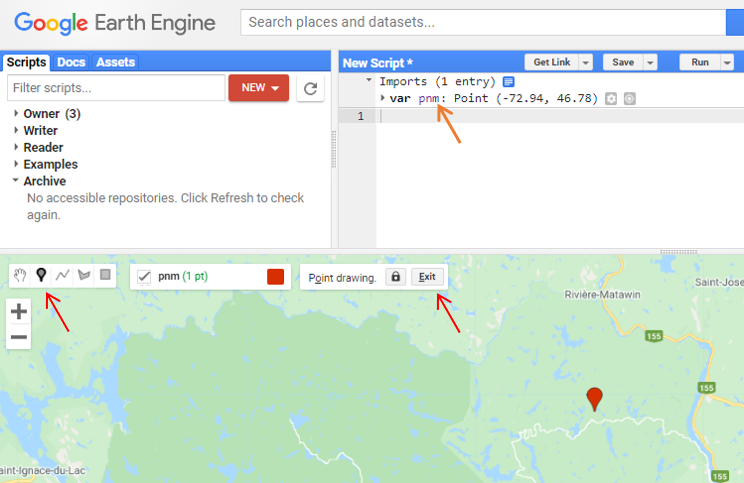744x483 pixels.
Task: Zoom out on the map
Action: tap(19, 337)
